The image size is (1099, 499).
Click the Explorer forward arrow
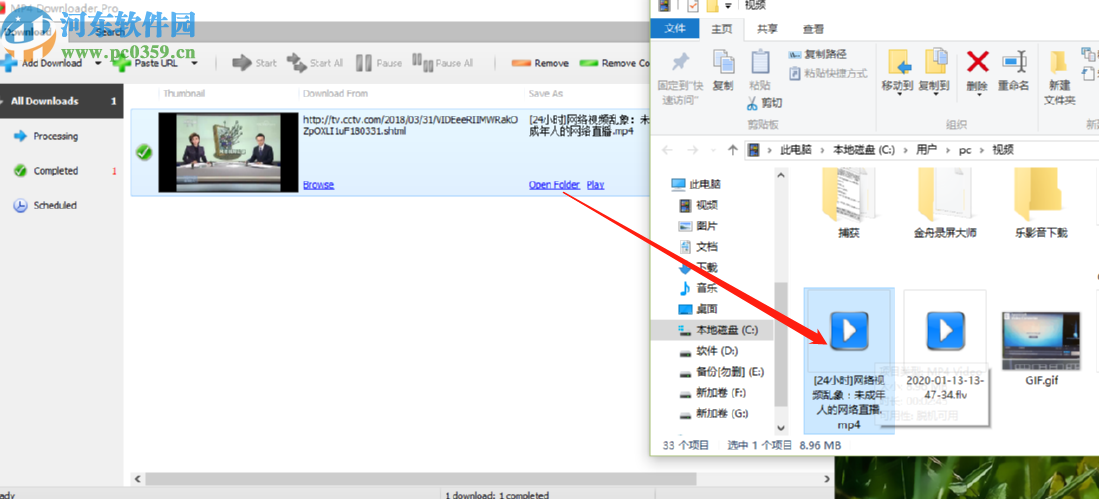point(691,150)
